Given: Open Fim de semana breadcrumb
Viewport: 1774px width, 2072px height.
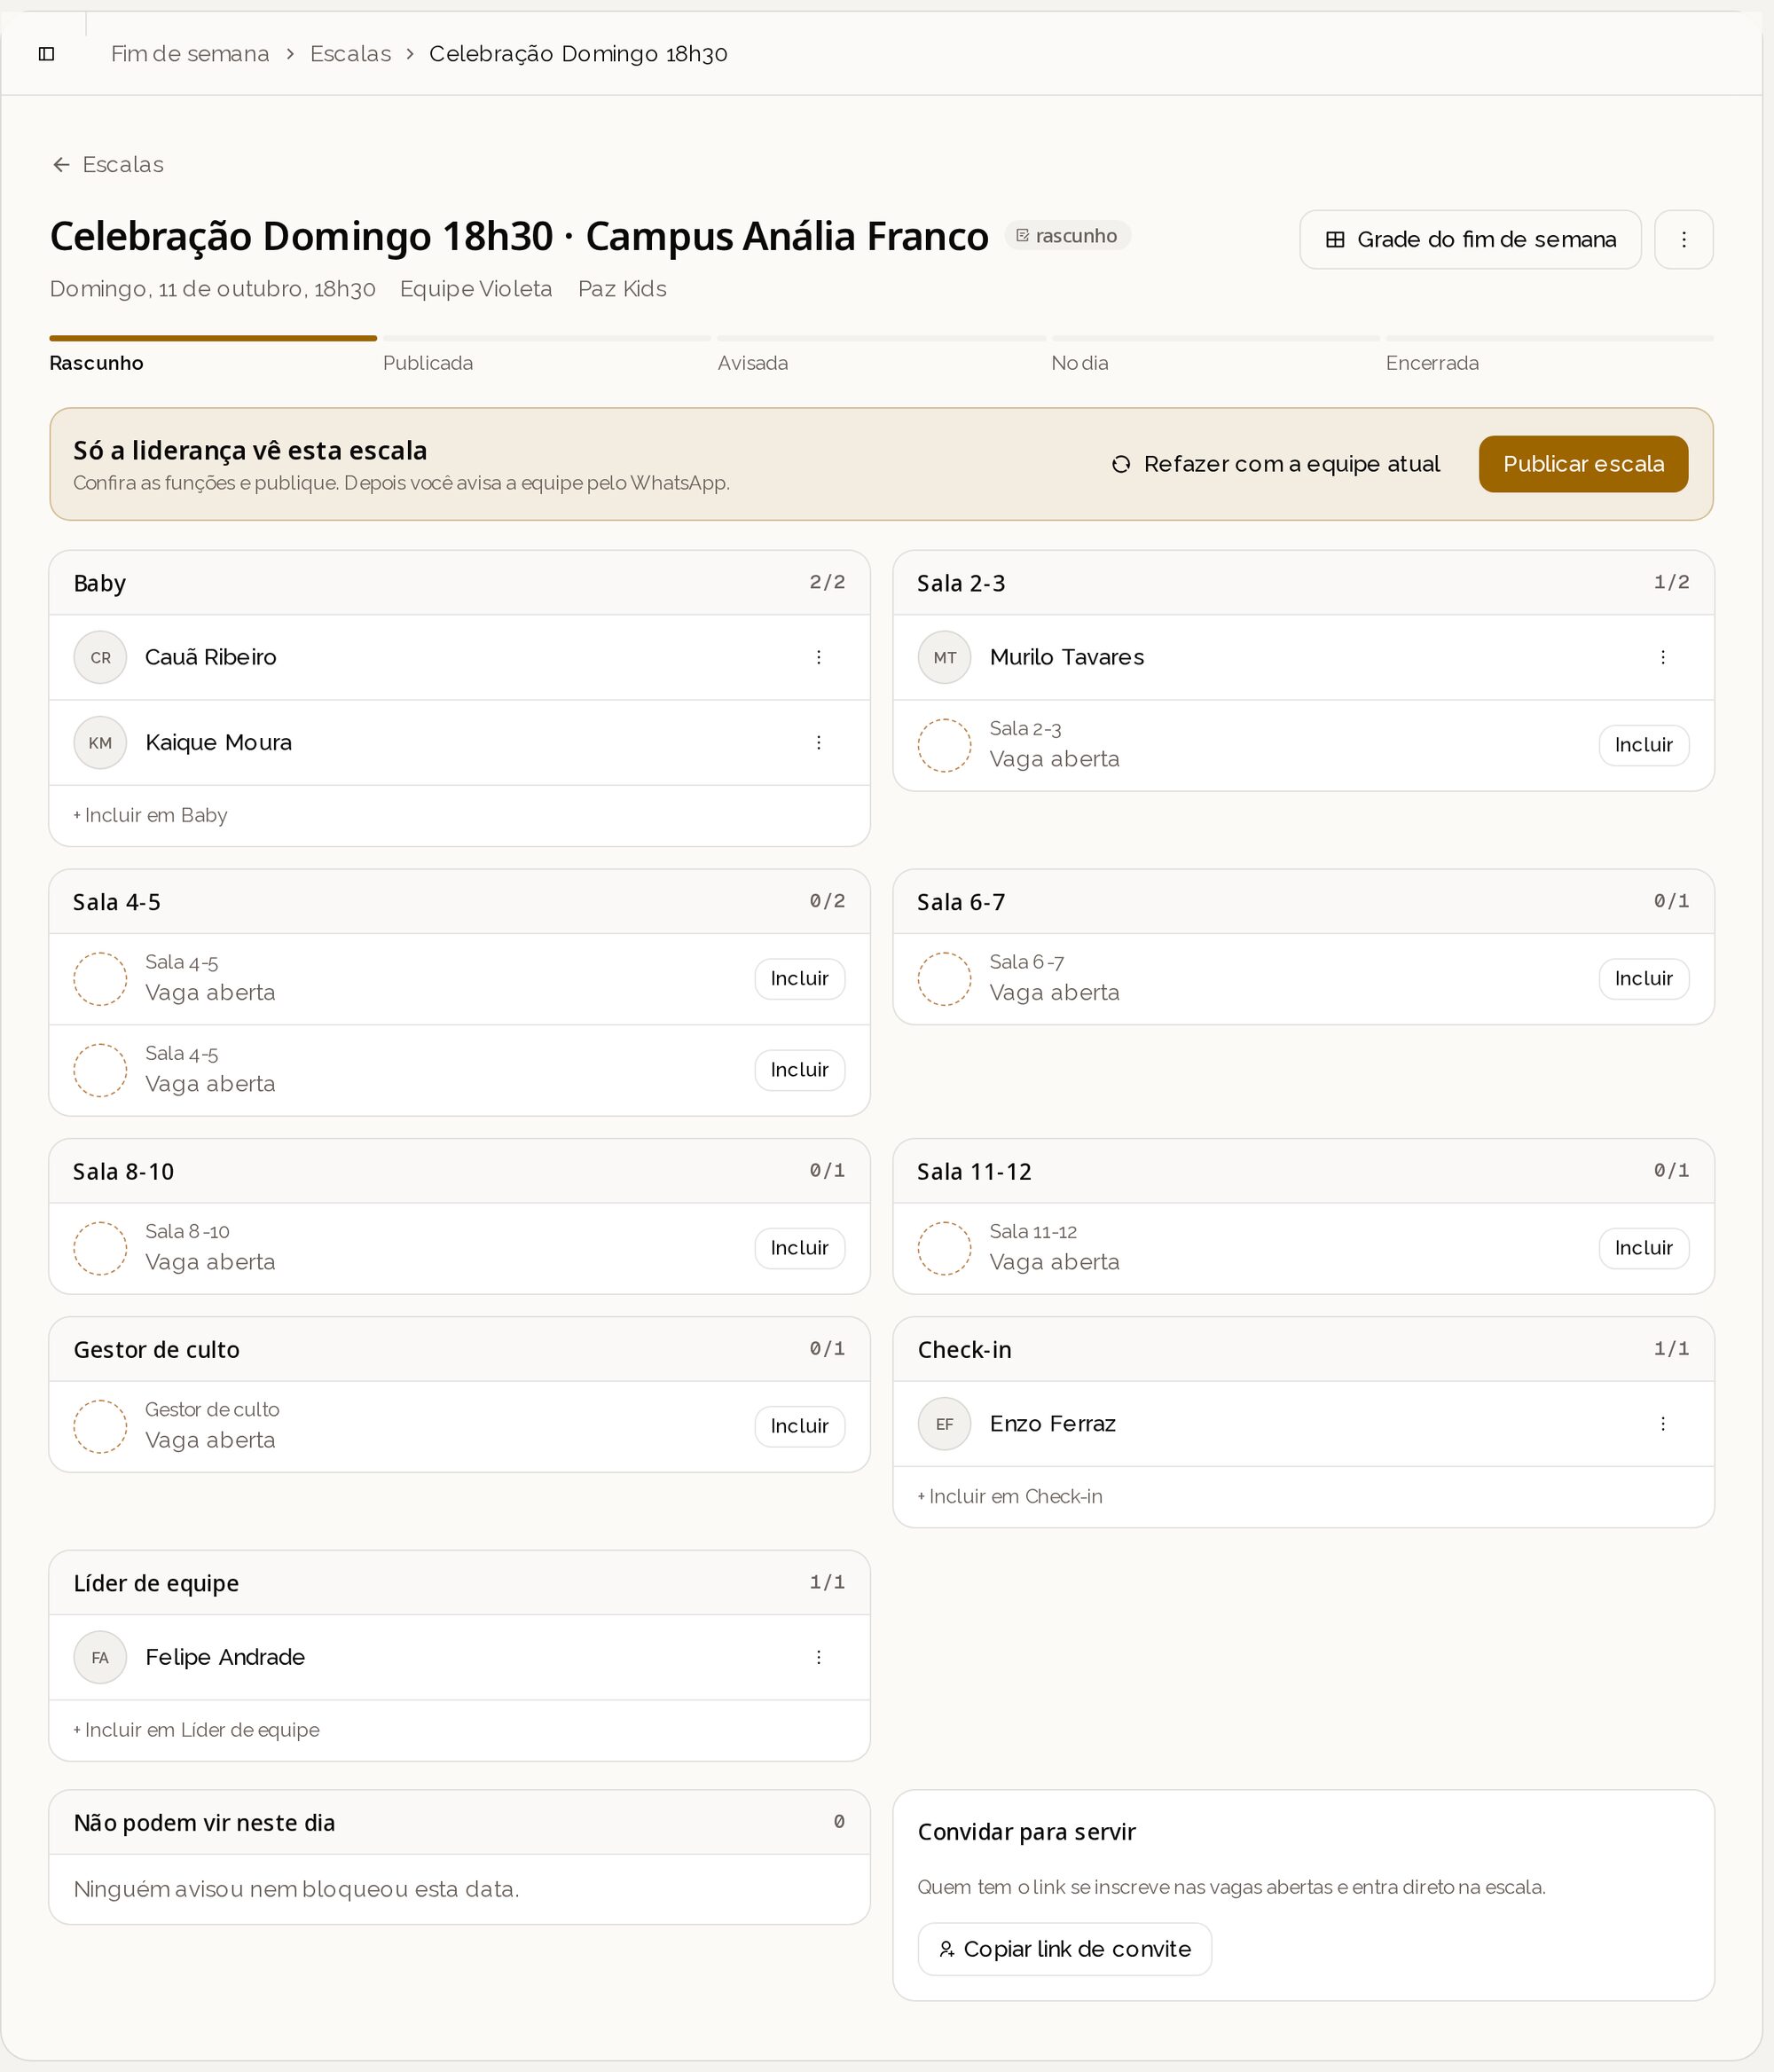Looking at the screenshot, I should (x=190, y=54).
